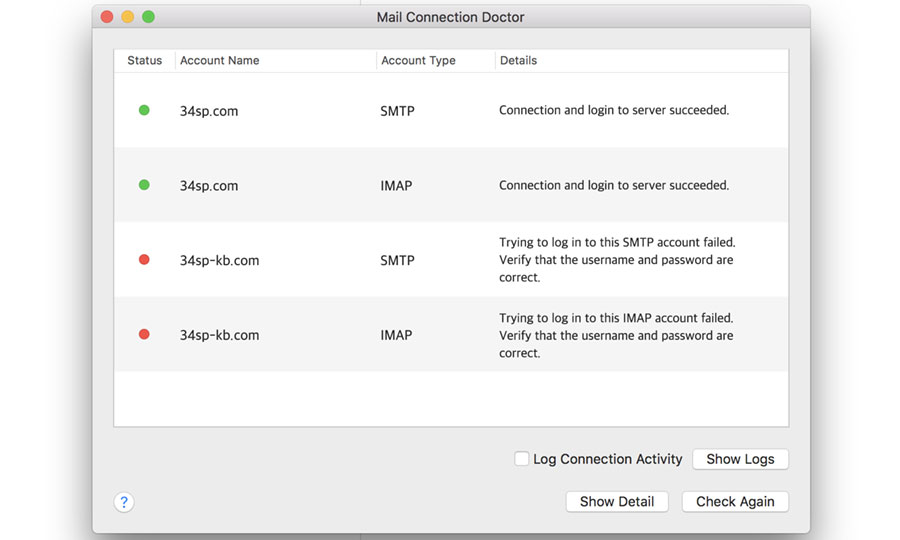This screenshot has width=900, height=540.
Task: Zoom the window with the green button
Action: coord(148,17)
